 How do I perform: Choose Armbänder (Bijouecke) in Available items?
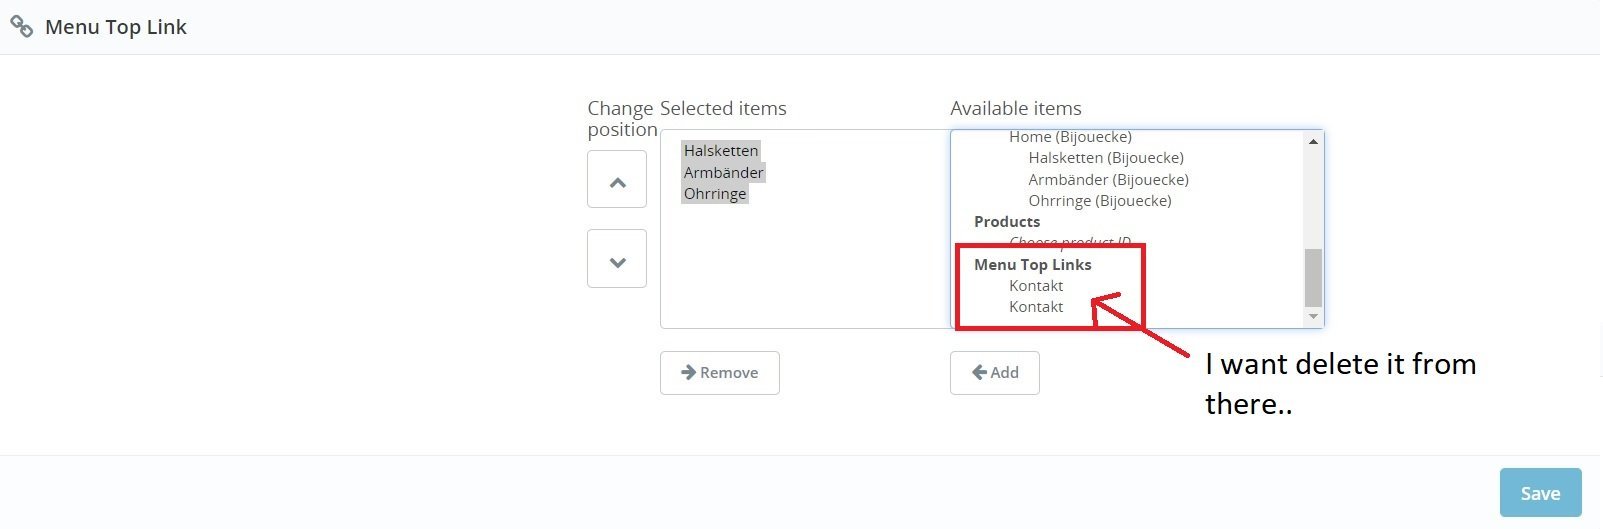pos(1108,180)
